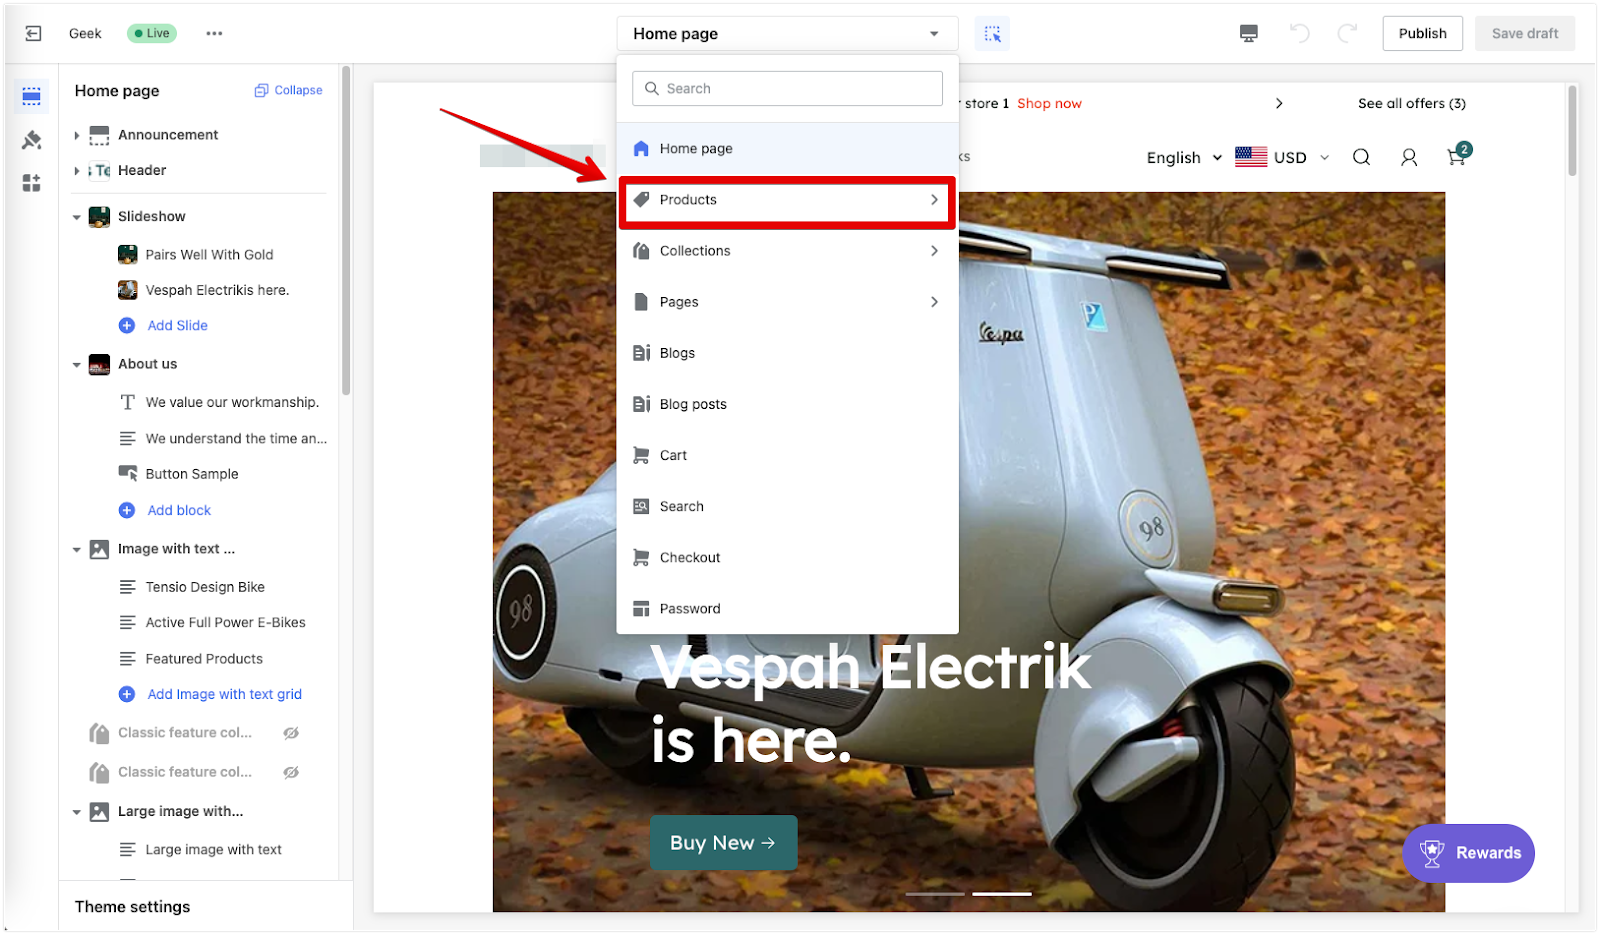Collapse the About us section tree arrow

coord(76,365)
